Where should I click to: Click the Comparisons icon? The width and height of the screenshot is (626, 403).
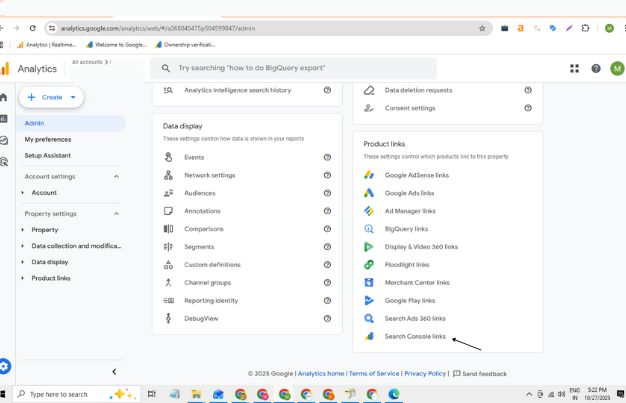(x=168, y=229)
